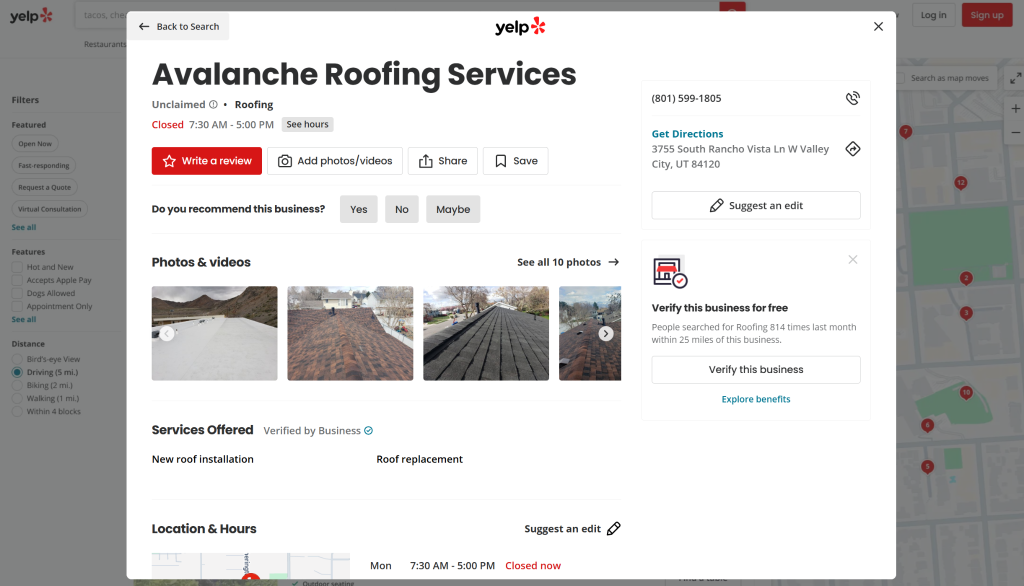The width and height of the screenshot is (1024, 586).
Task: Show previous photos with the left carousel arrow
Action: (167, 334)
